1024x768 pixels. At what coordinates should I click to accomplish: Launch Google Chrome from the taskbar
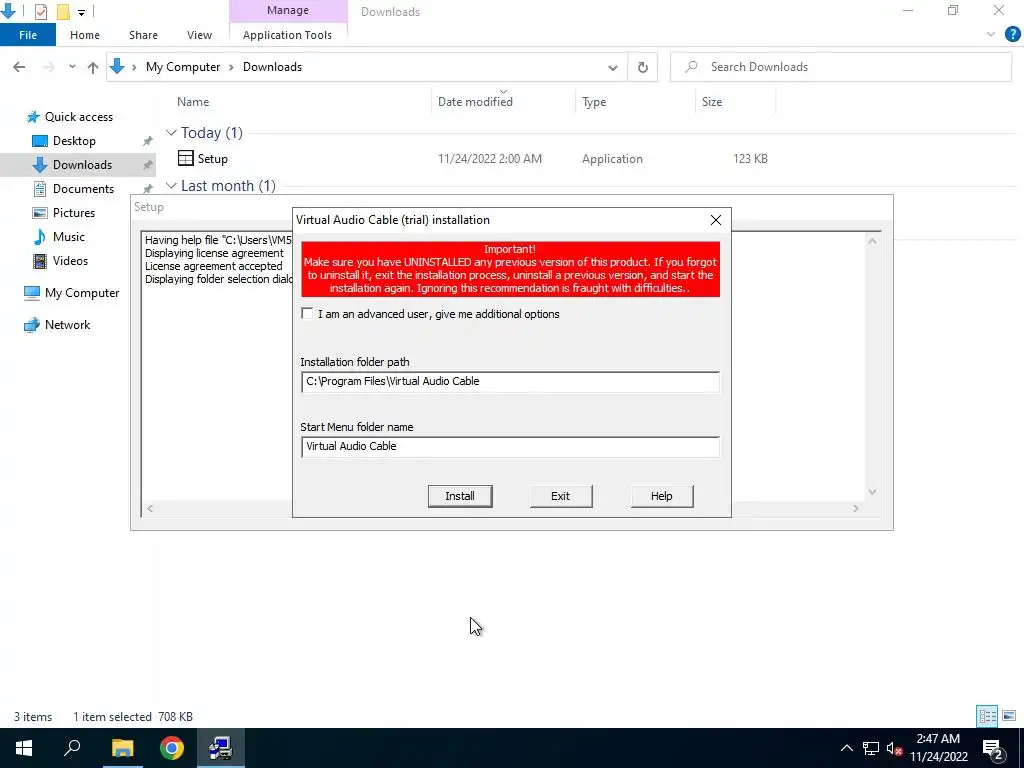point(172,748)
